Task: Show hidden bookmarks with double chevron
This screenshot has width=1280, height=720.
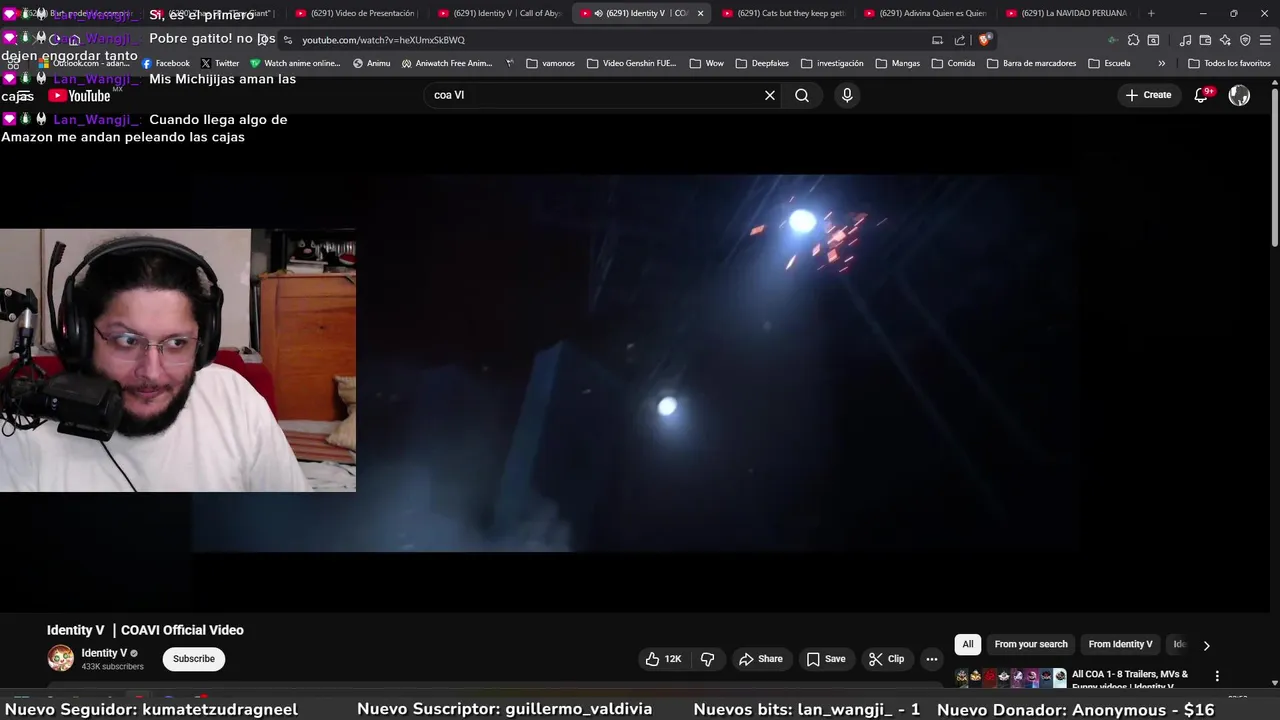Action: [x=1161, y=63]
